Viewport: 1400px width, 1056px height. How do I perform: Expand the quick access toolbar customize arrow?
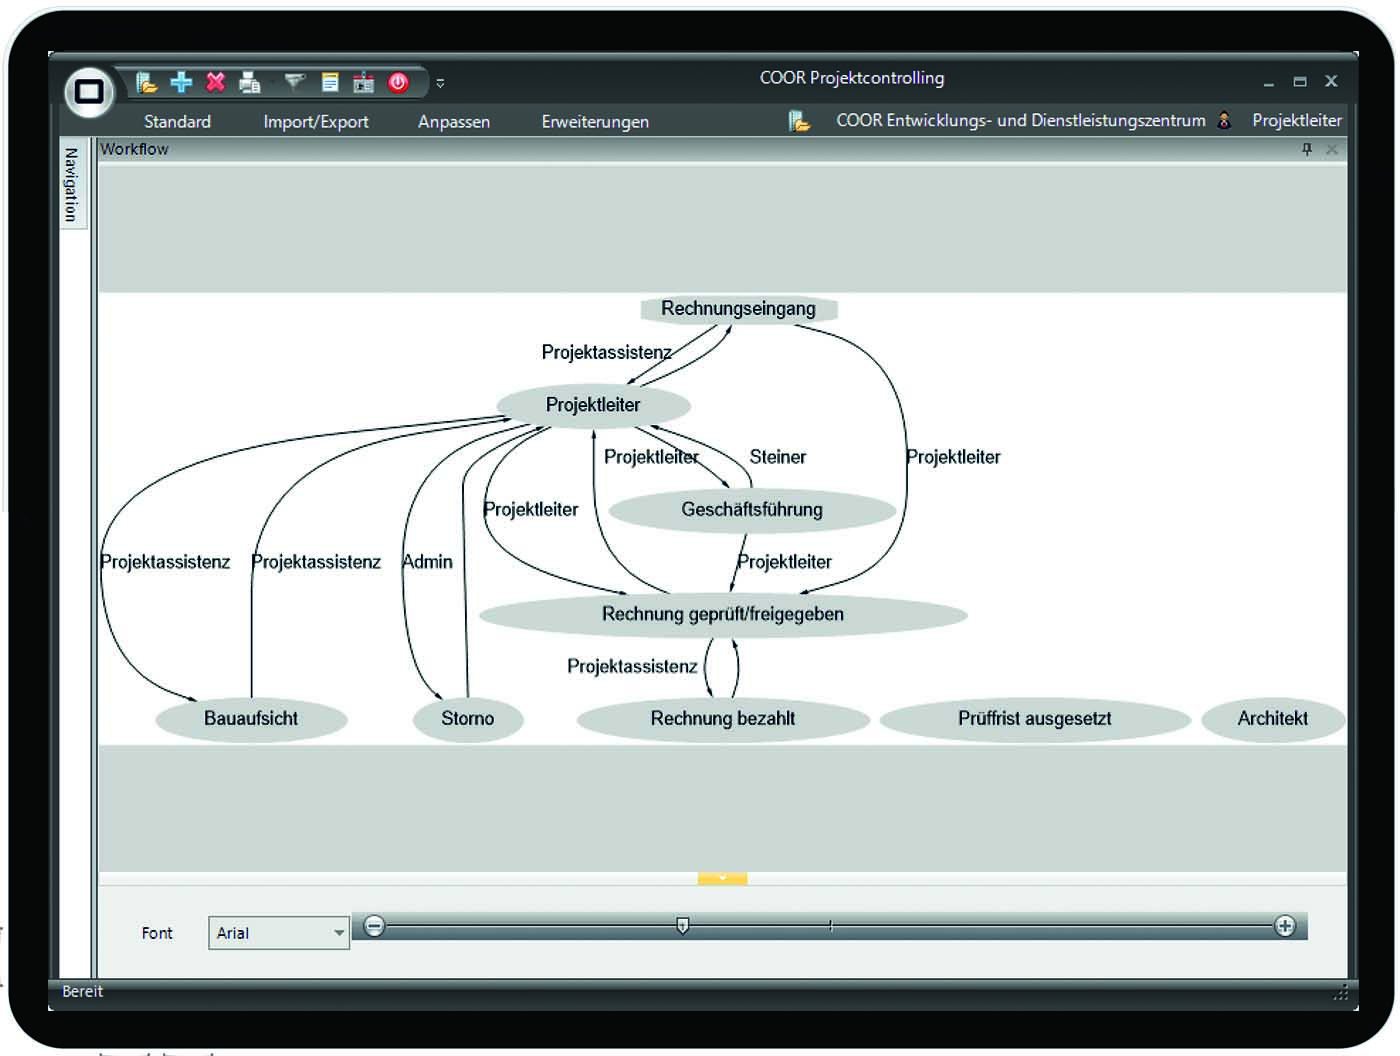tap(440, 83)
